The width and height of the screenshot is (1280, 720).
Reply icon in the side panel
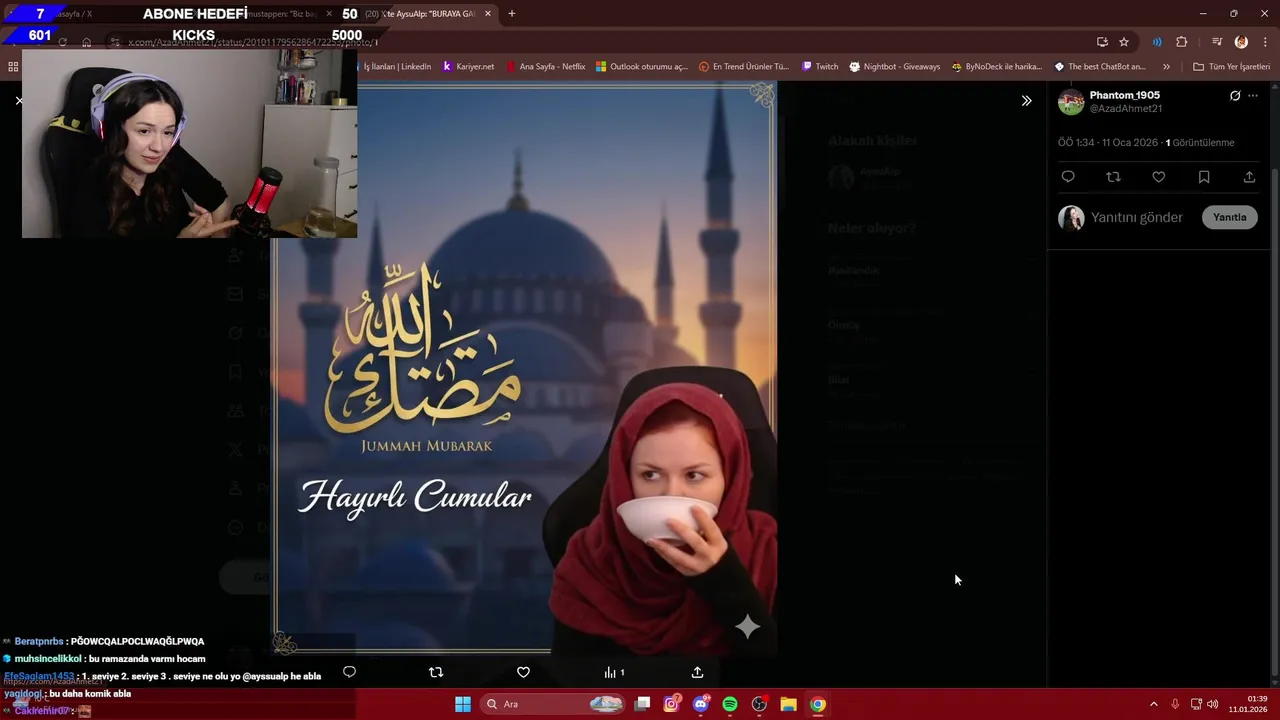(x=1068, y=177)
